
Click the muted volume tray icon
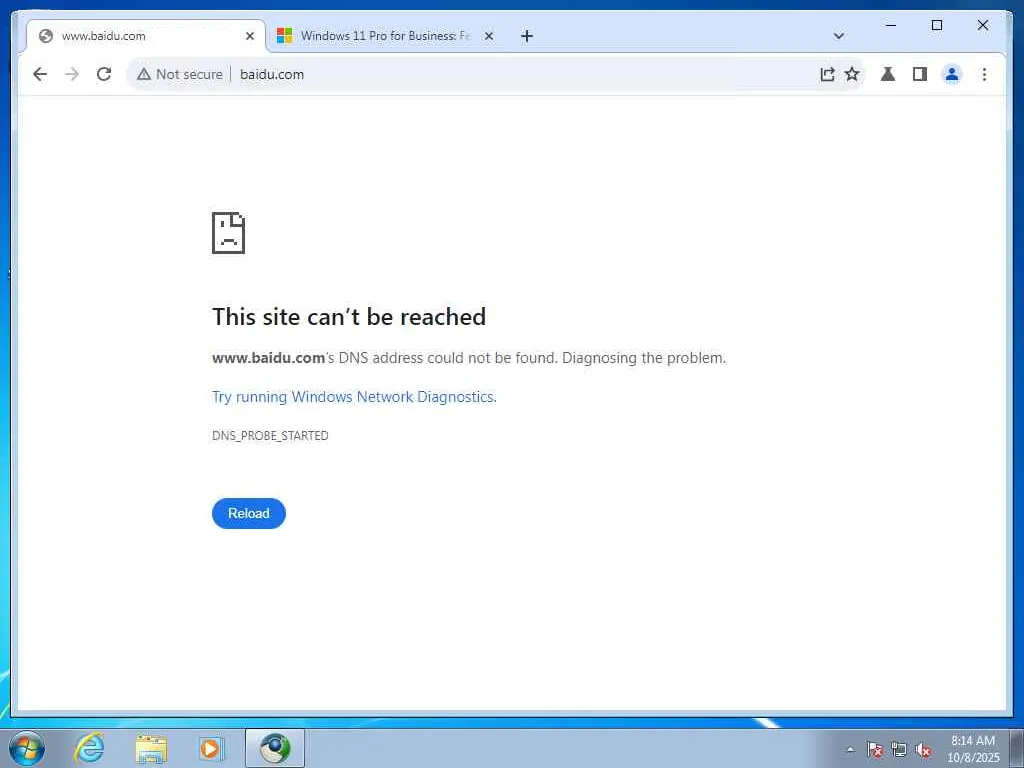(x=923, y=750)
